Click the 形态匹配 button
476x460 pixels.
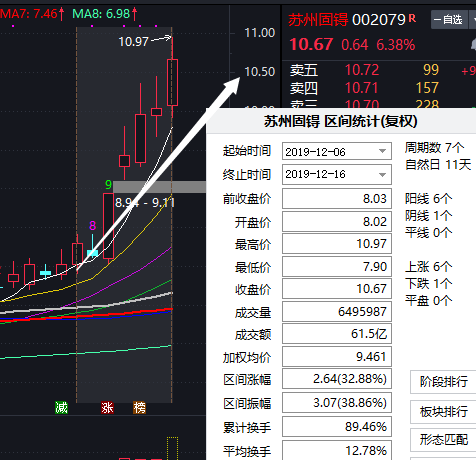(443, 440)
